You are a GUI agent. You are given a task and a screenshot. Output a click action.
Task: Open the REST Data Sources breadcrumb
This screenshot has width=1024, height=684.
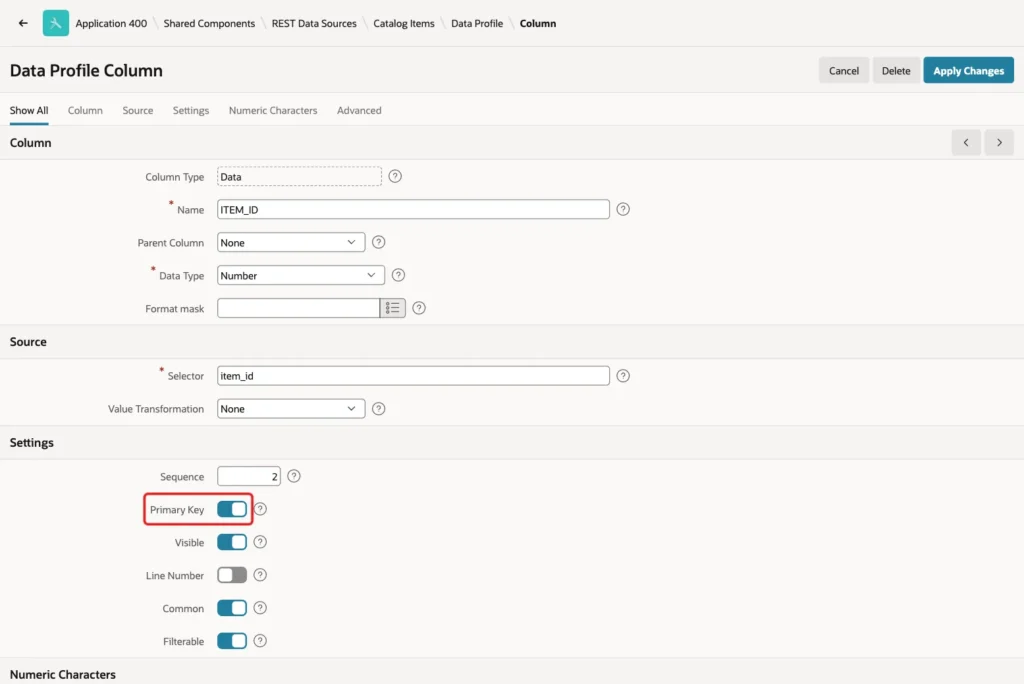click(x=314, y=23)
